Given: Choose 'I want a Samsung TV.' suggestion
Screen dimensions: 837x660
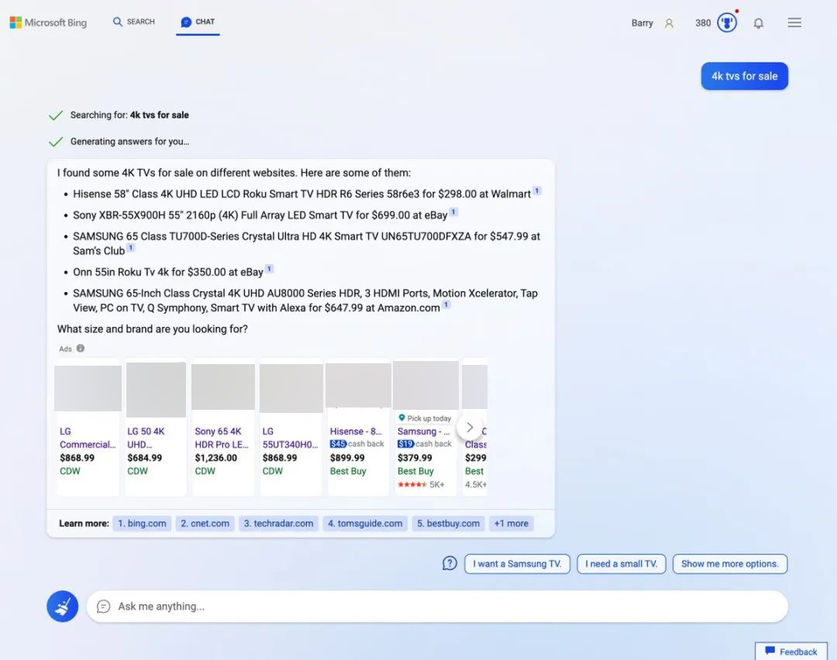Looking at the screenshot, I should click(x=517, y=564).
